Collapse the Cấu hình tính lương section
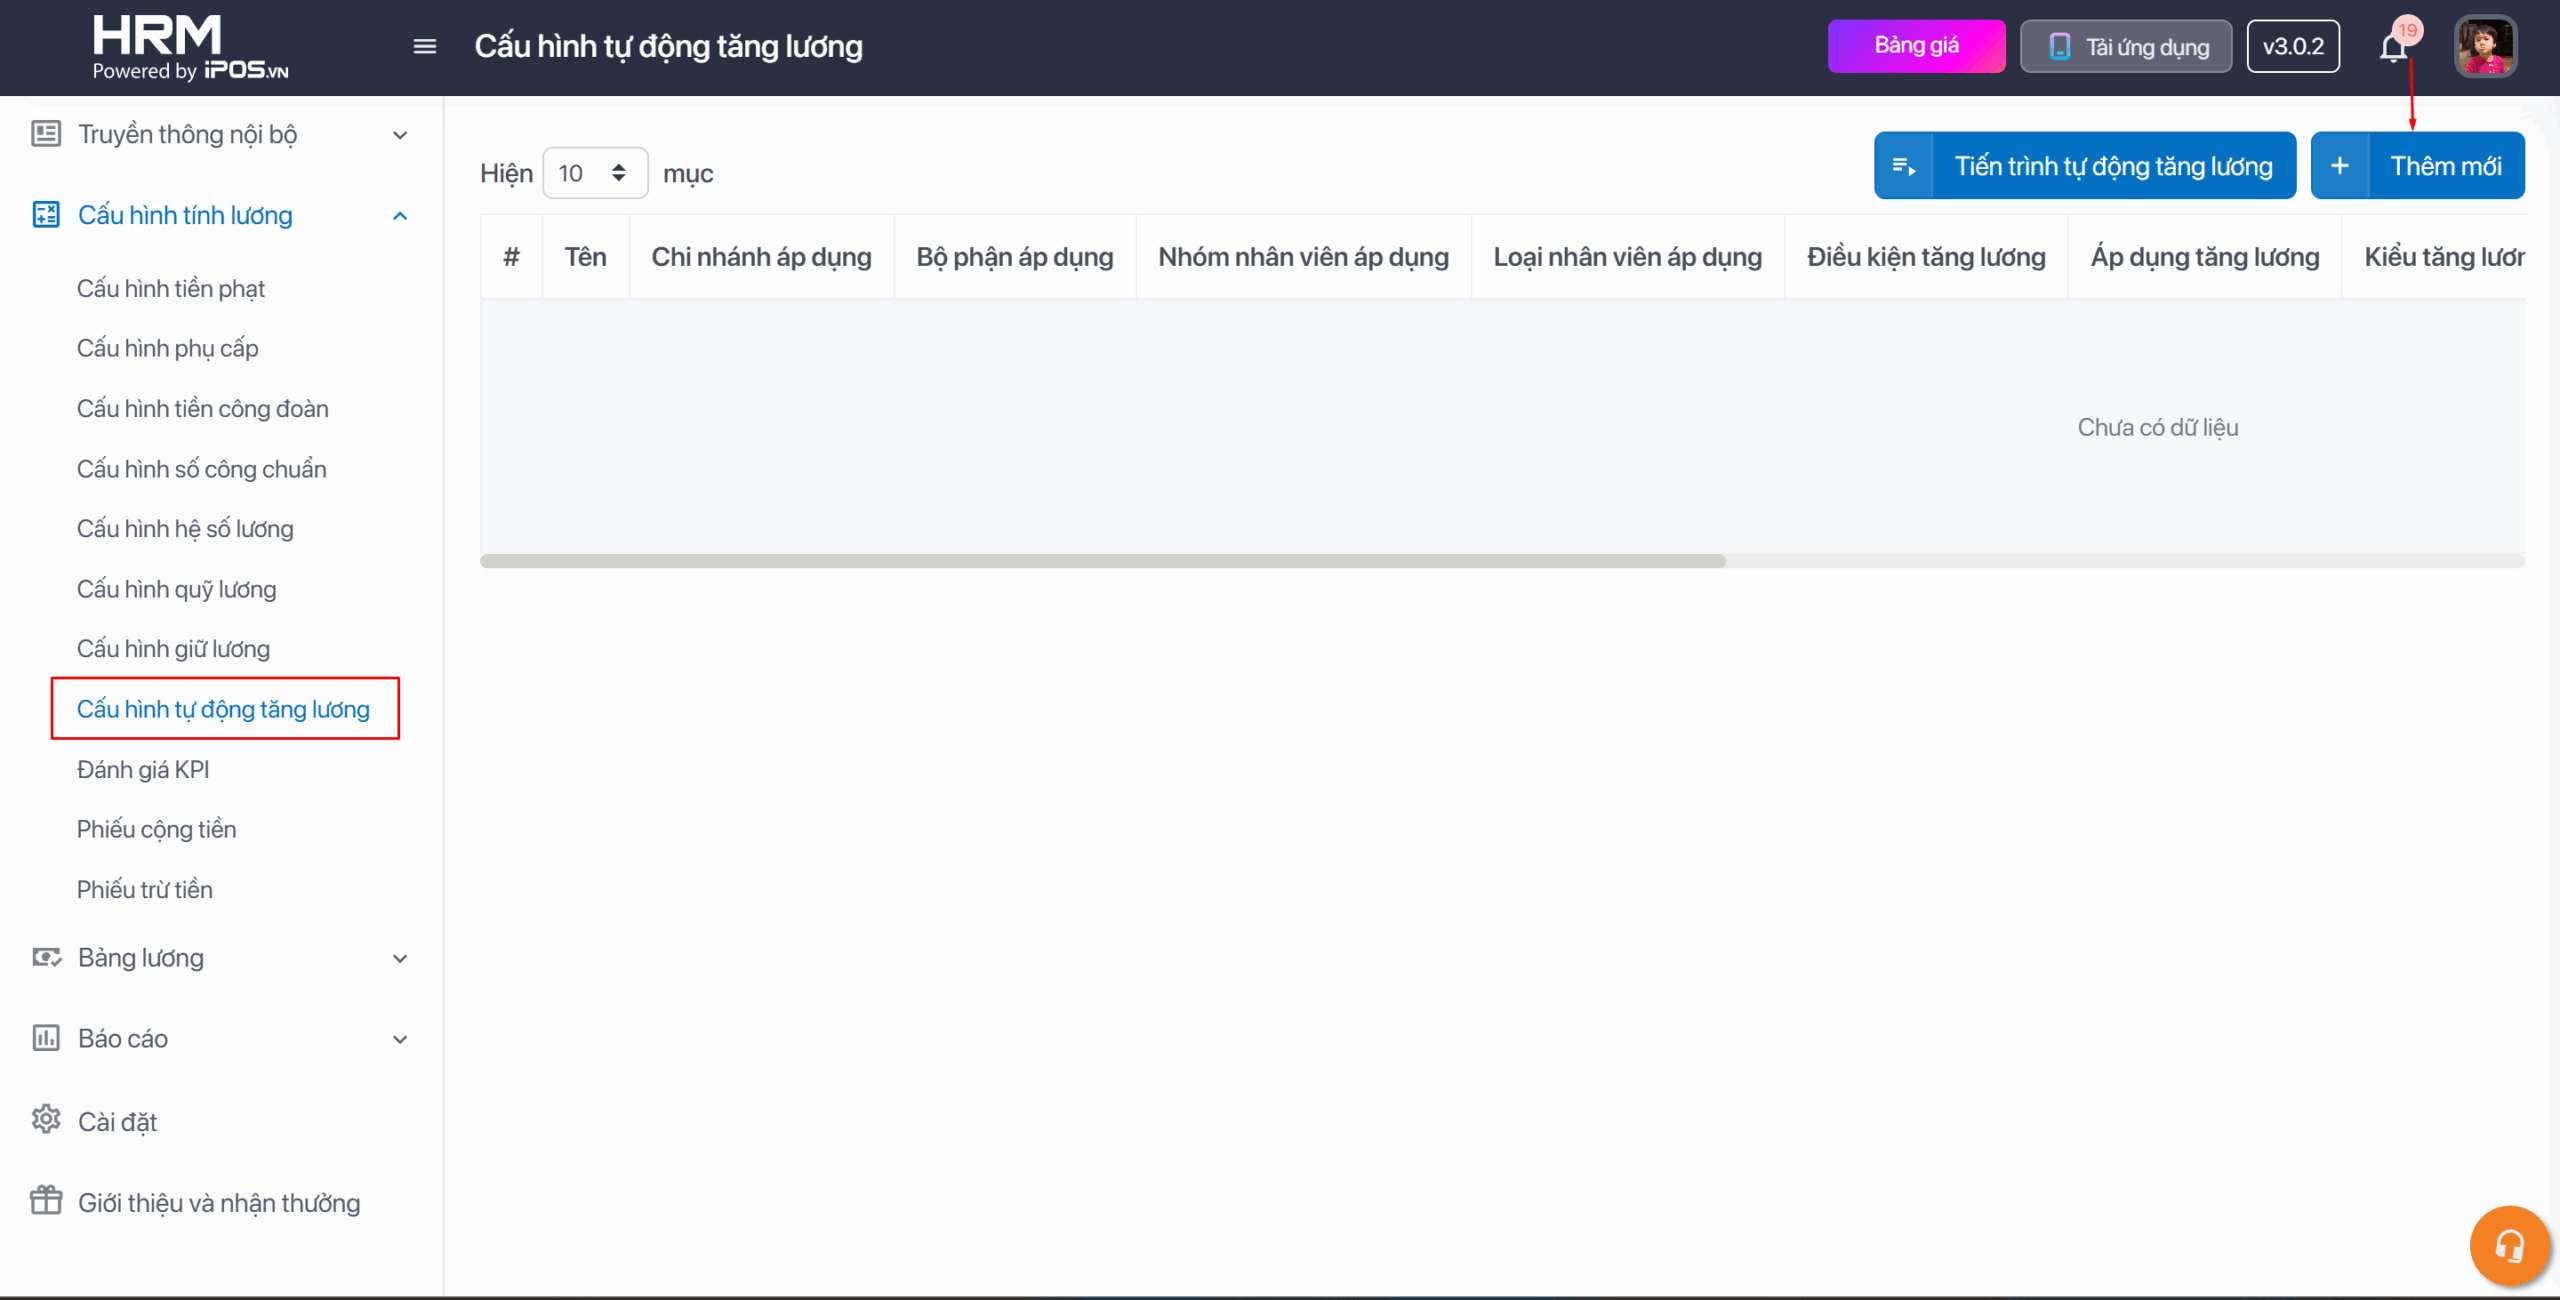The image size is (2560, 1300). pyautogui.click(x=400, y=216)
